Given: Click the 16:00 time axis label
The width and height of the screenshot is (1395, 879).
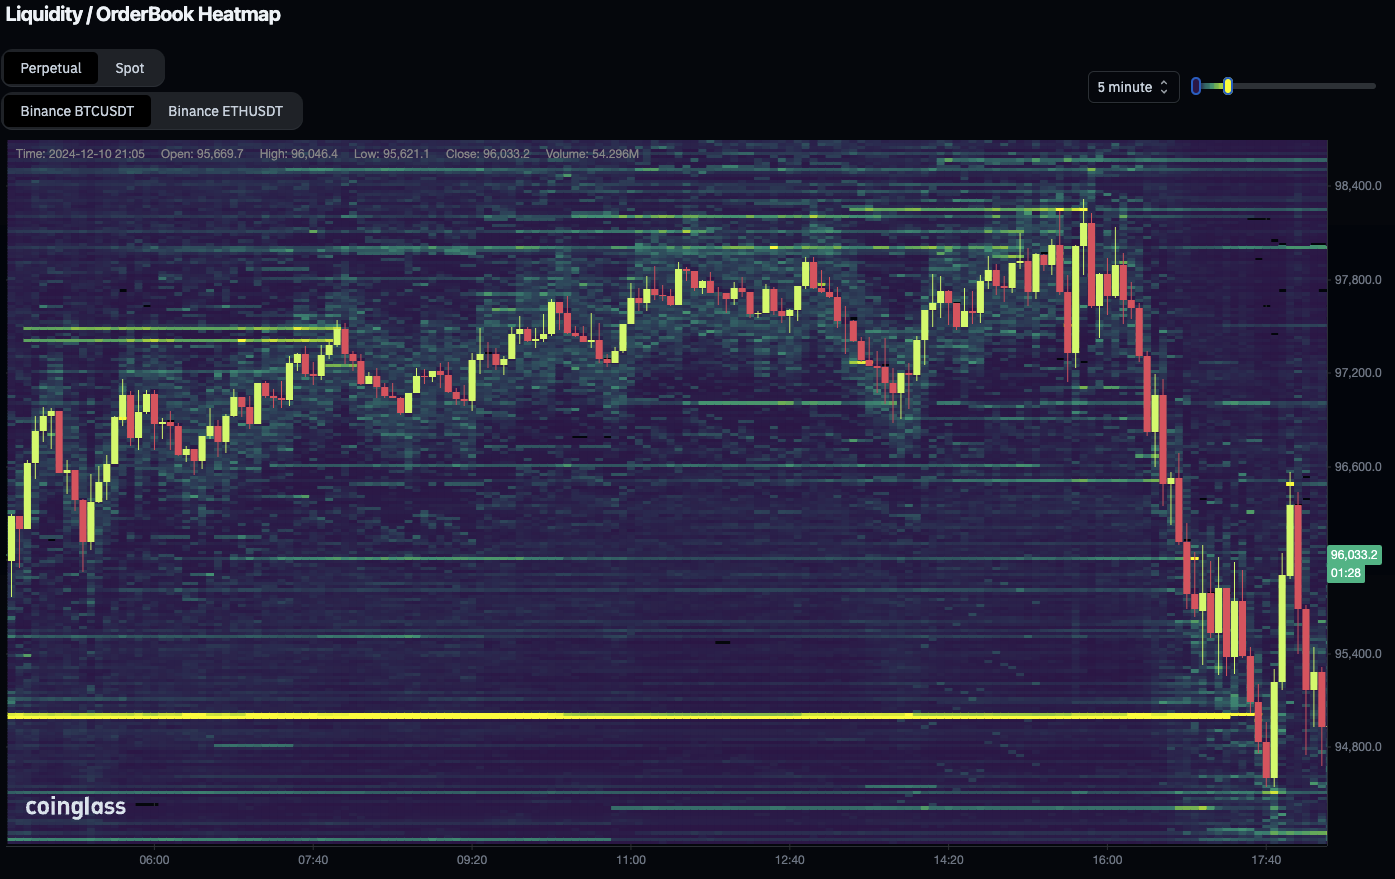Looking at the screenshot, I should (1107, 860).
